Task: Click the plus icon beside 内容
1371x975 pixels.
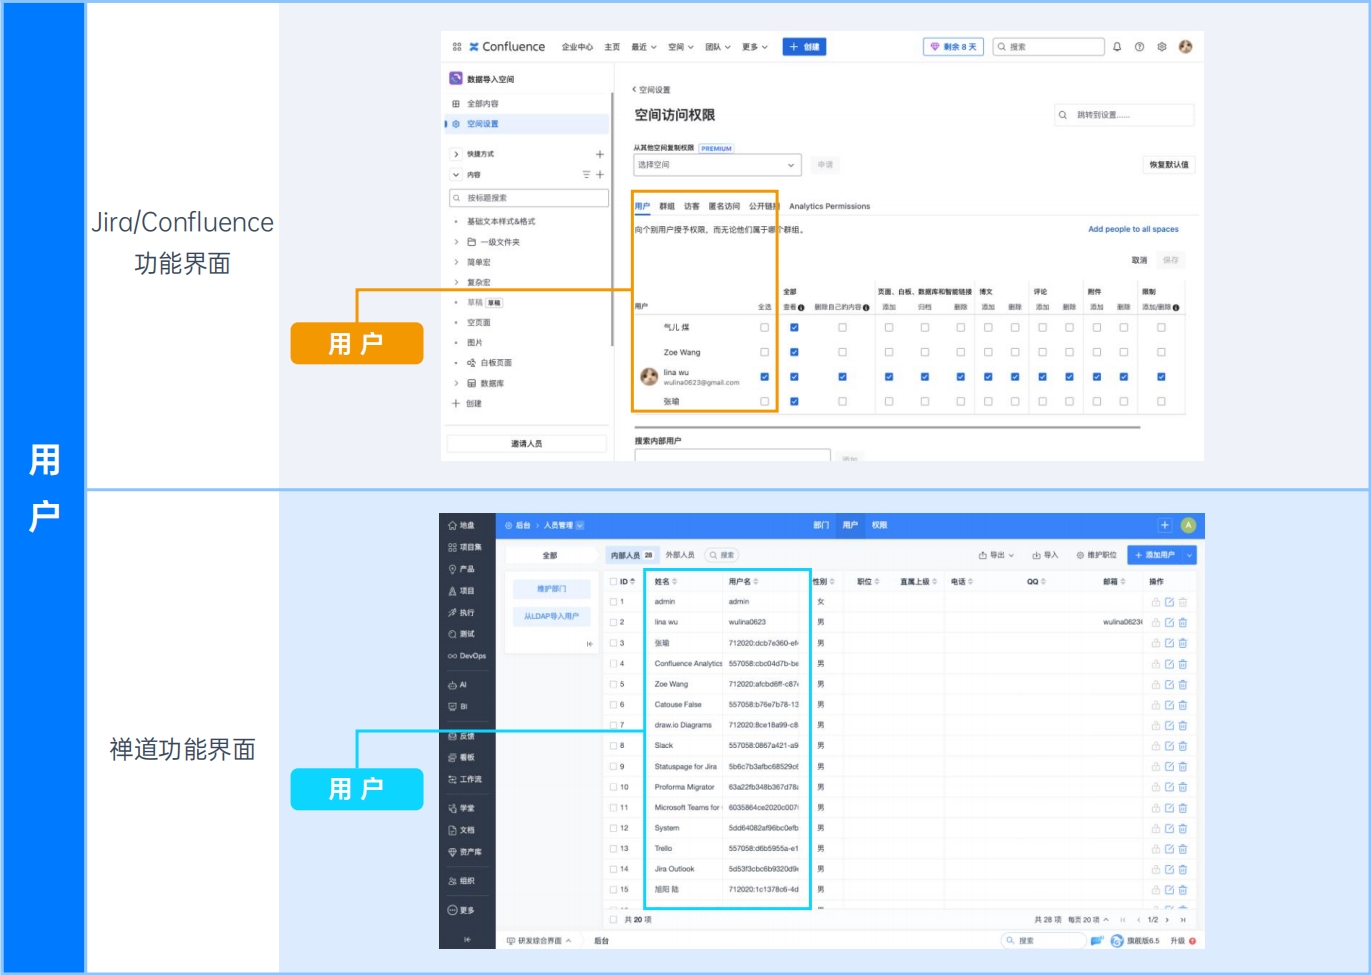Action: 600,175
